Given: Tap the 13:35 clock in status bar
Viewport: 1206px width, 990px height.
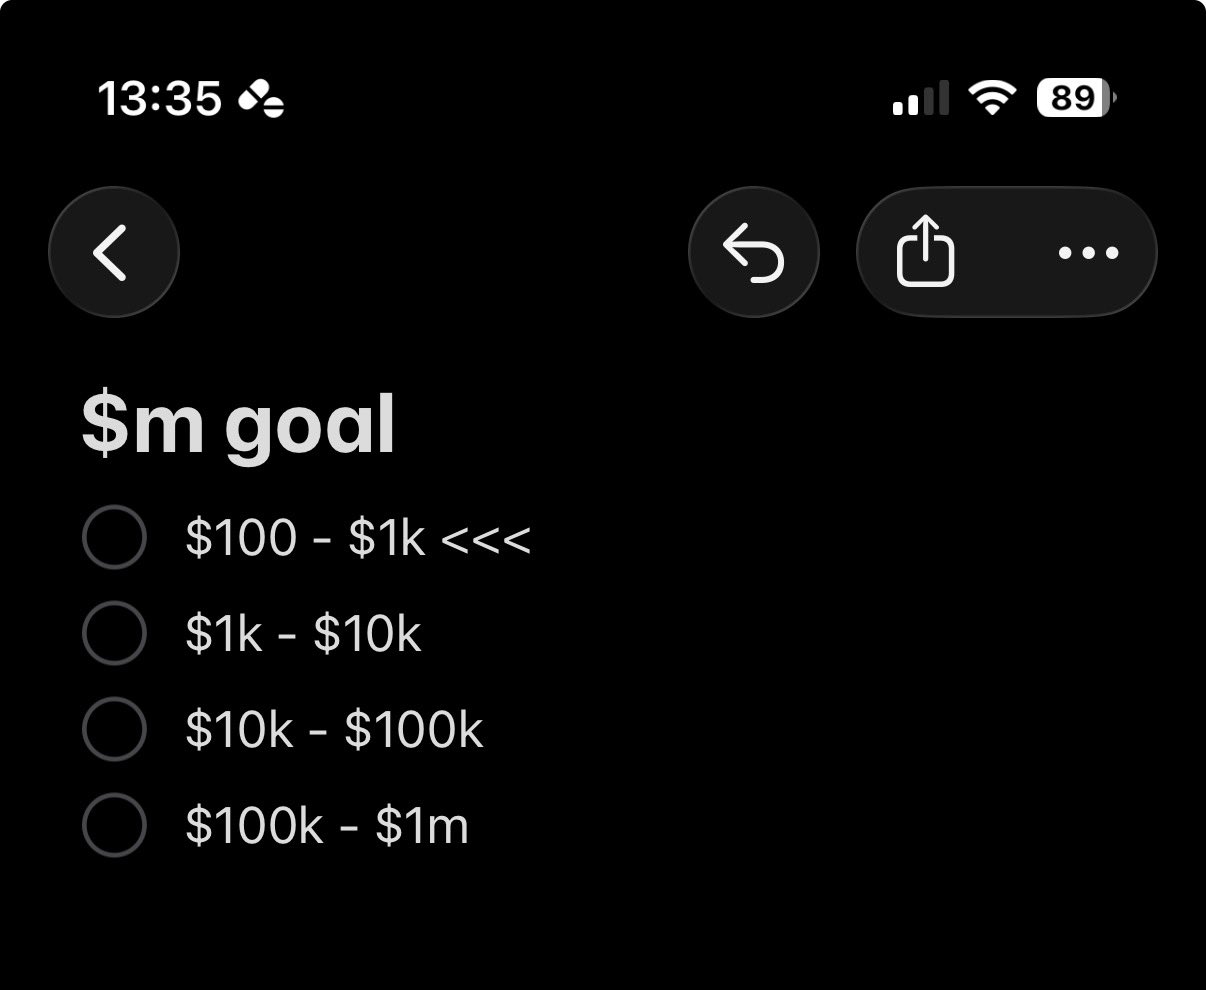Looking at the screenshot, I should click(x=159, y=99).
